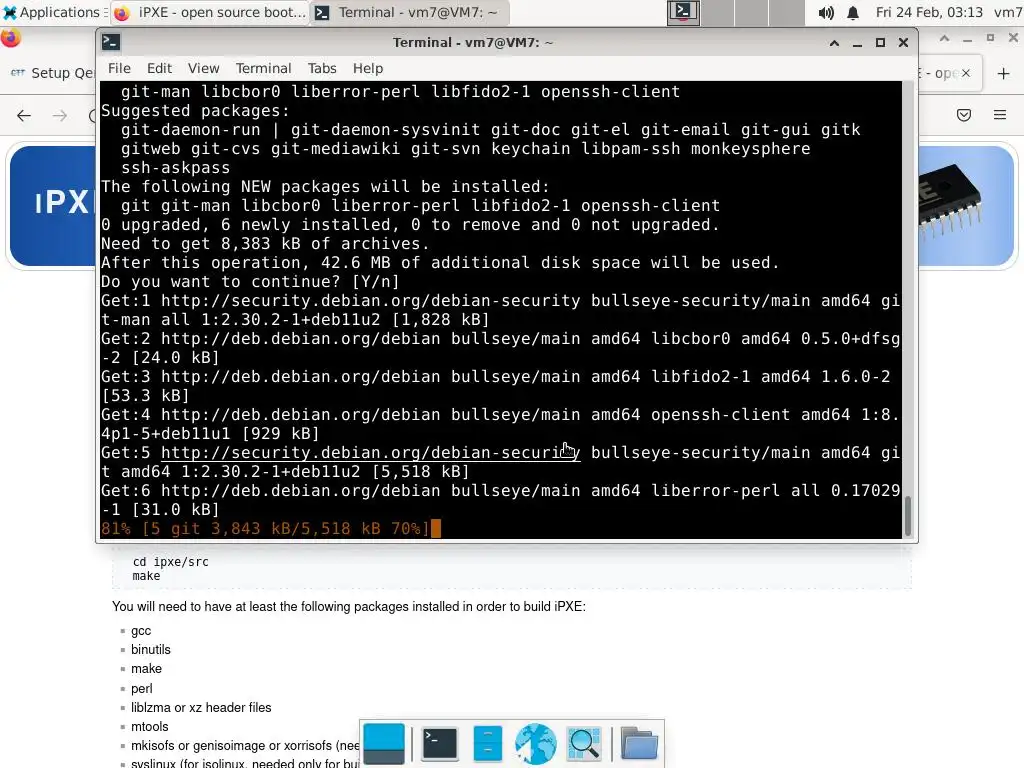Minimize the Terminal window
This screenshot has width=1024, height=768.
[857, 43]
